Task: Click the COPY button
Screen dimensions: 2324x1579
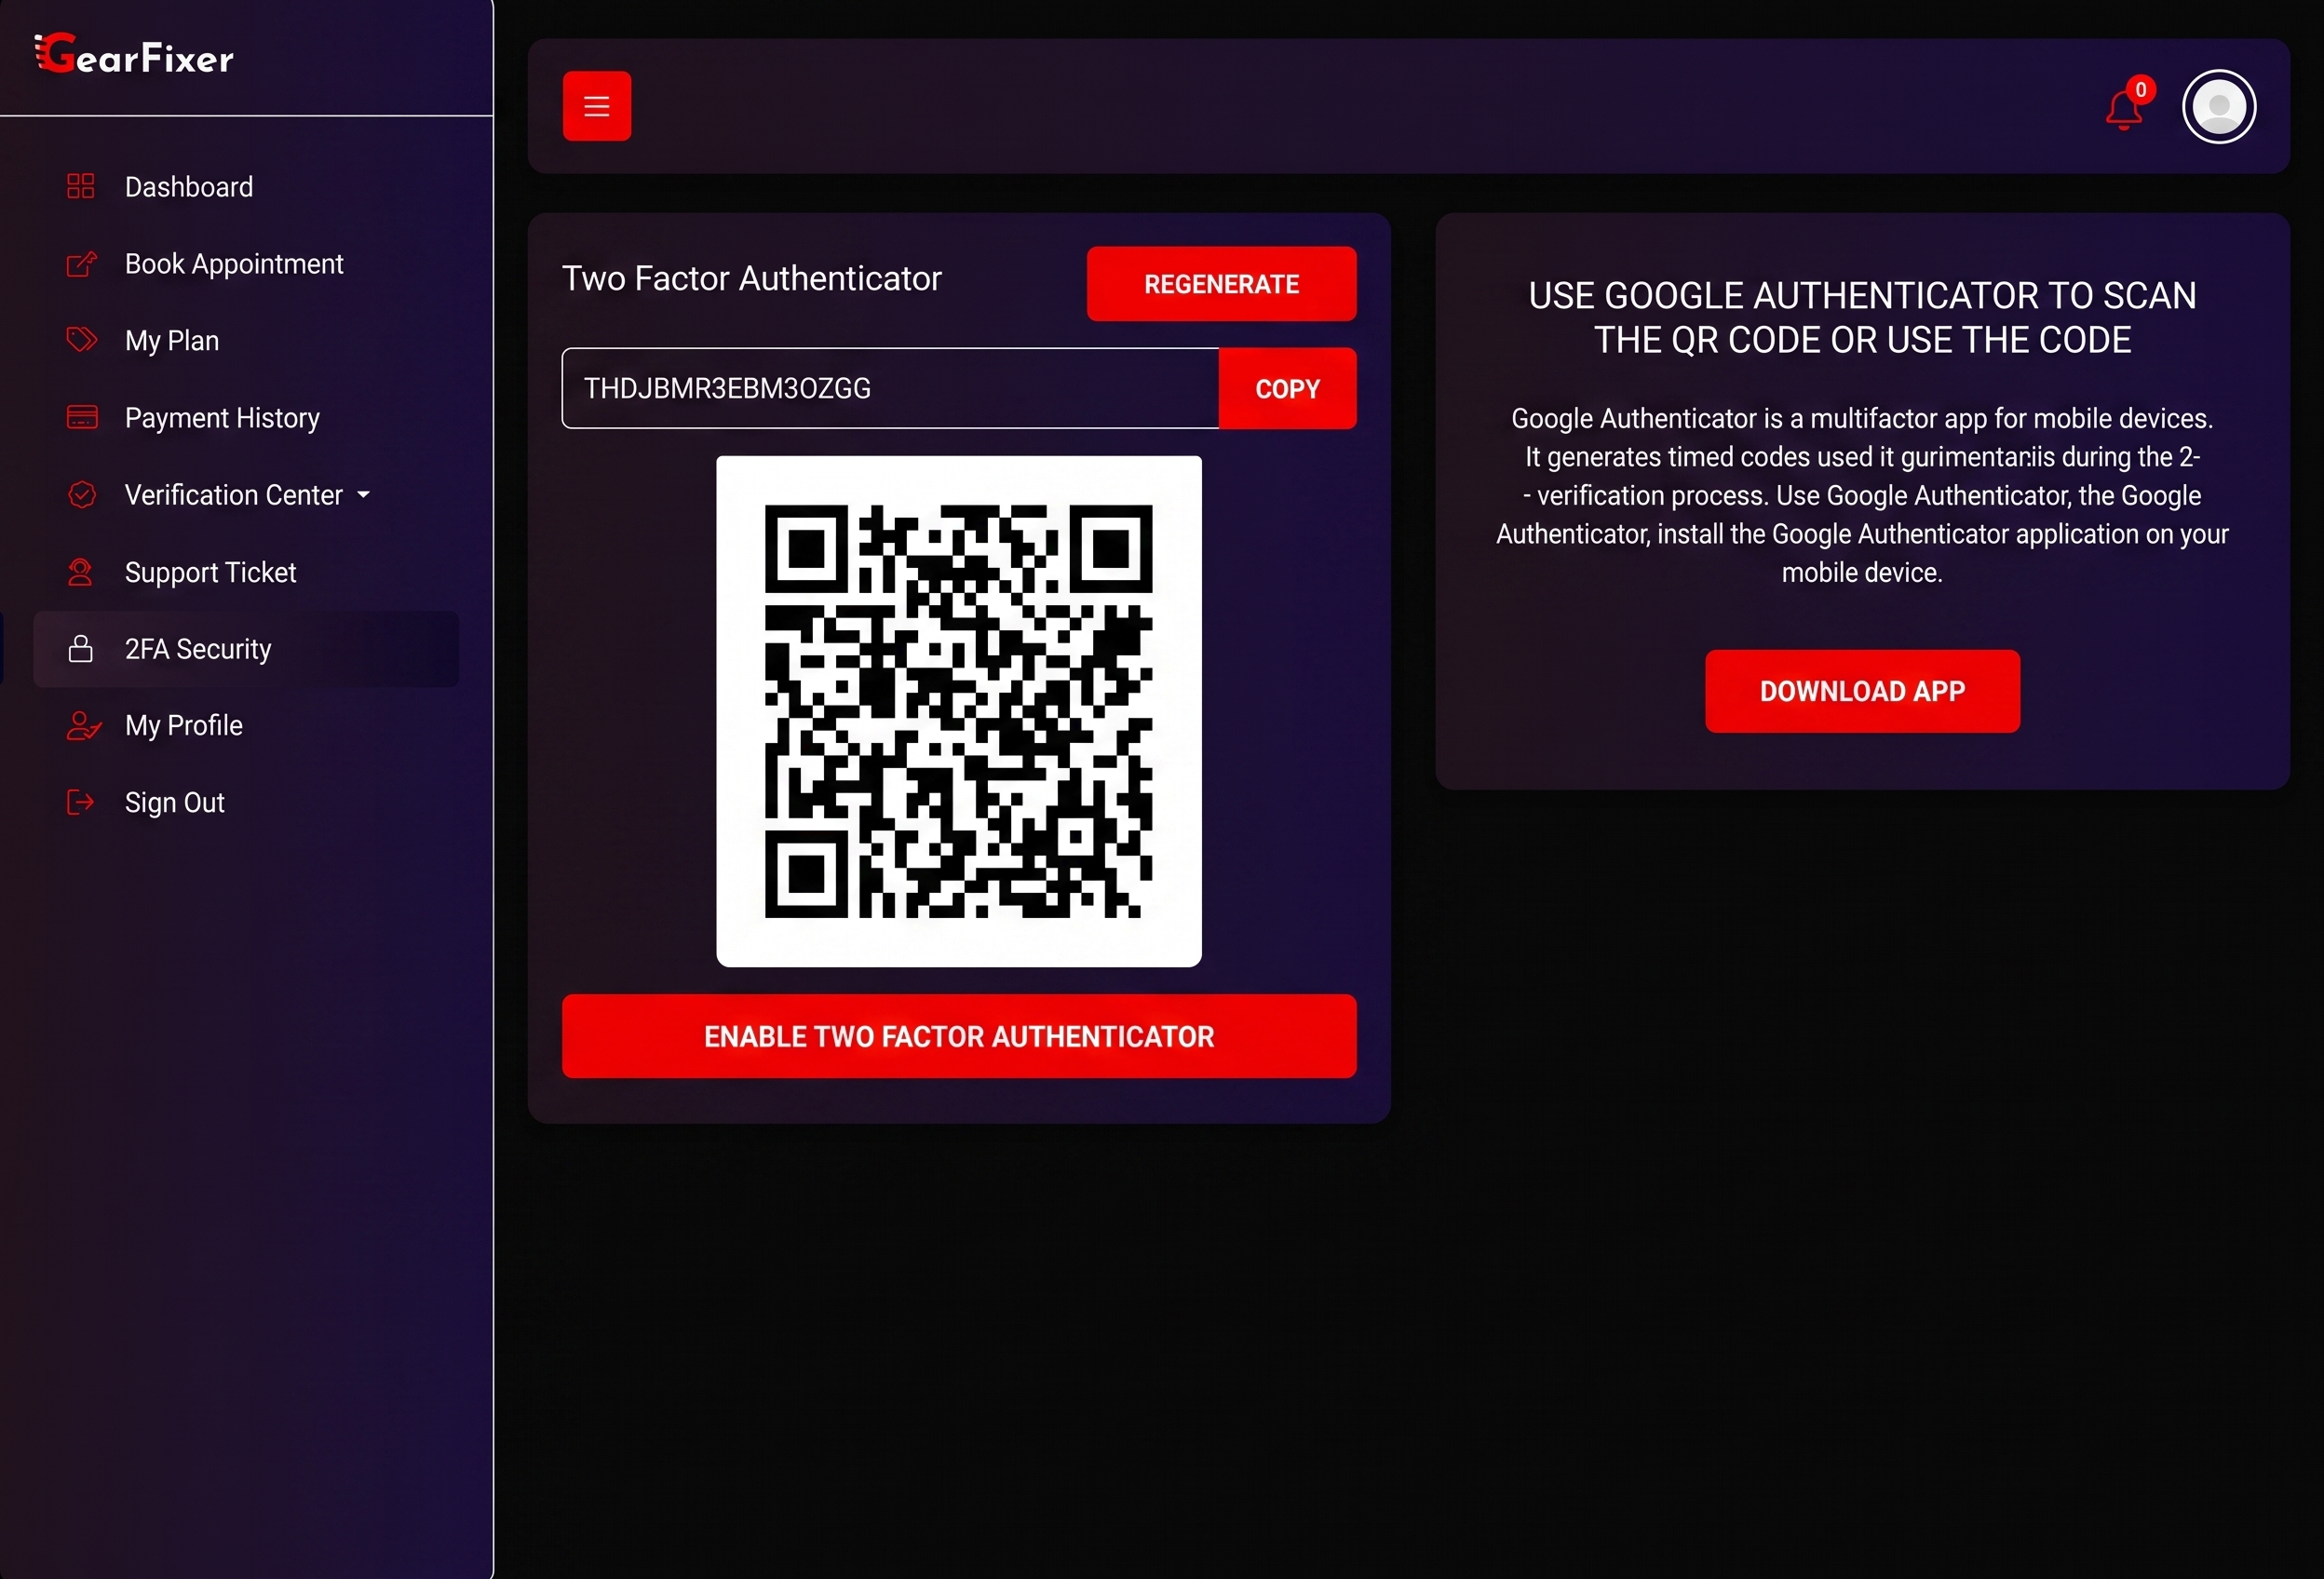Action: click(1288, 389)
